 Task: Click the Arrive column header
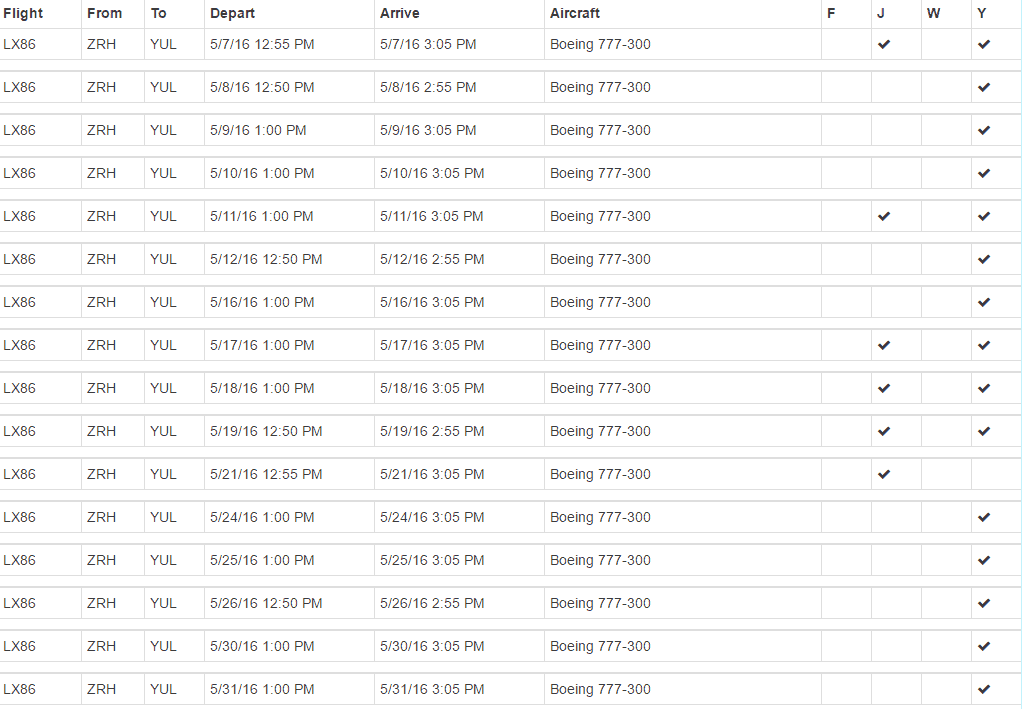pos(400,13)
